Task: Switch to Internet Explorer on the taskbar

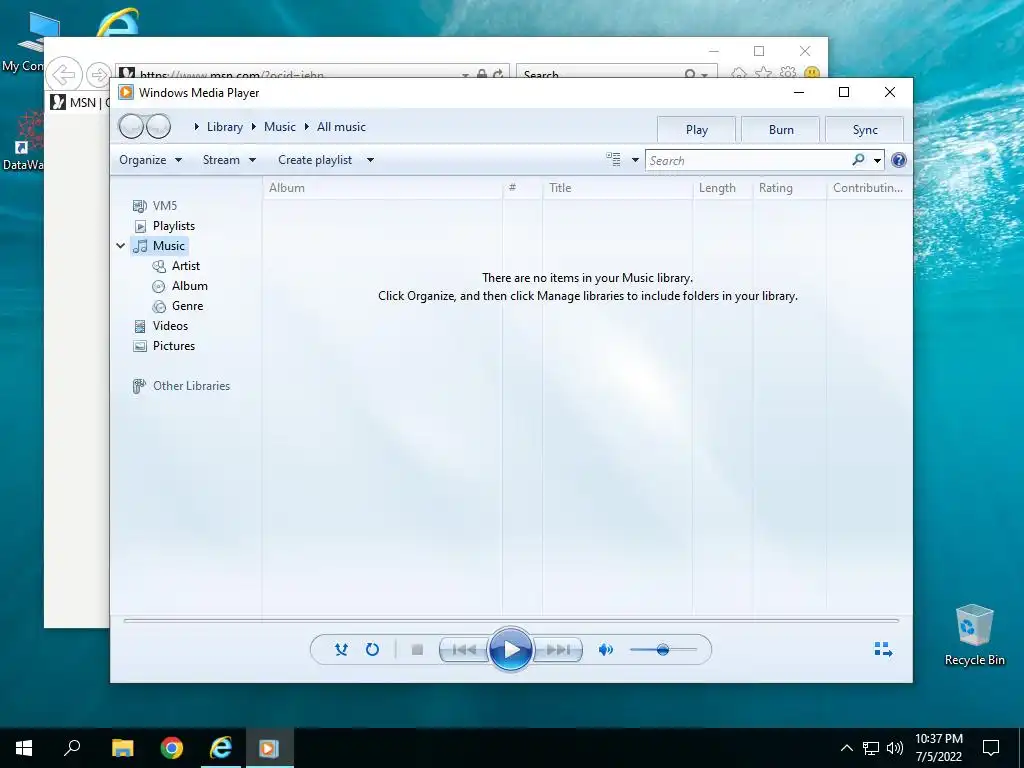Action: click(x=221, y=748)
